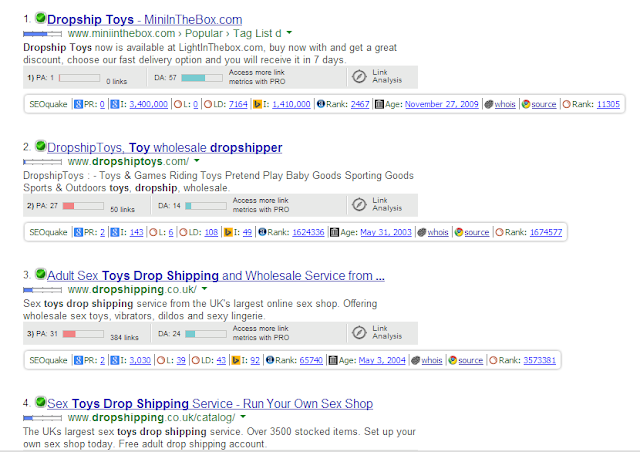This screenshot has width=640, height=452.
Task: Click Google PR icon in result 3 SEOquake bar
Action: click(78, 360)
